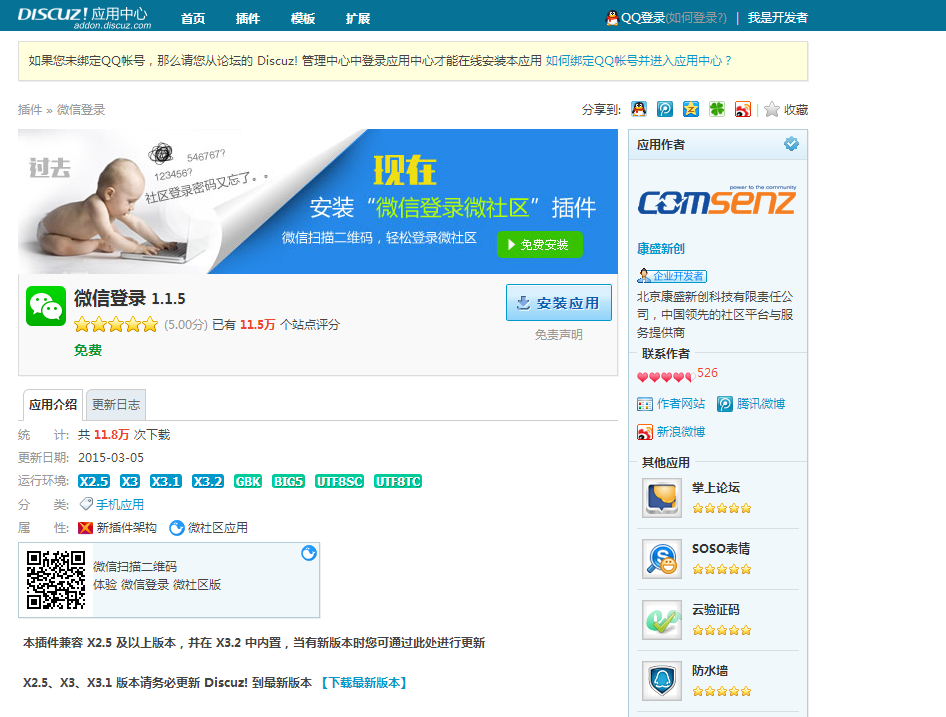Screen dimensions: 946x717
Task: Open the 防水墙 app title
Action: pos(710,671)
